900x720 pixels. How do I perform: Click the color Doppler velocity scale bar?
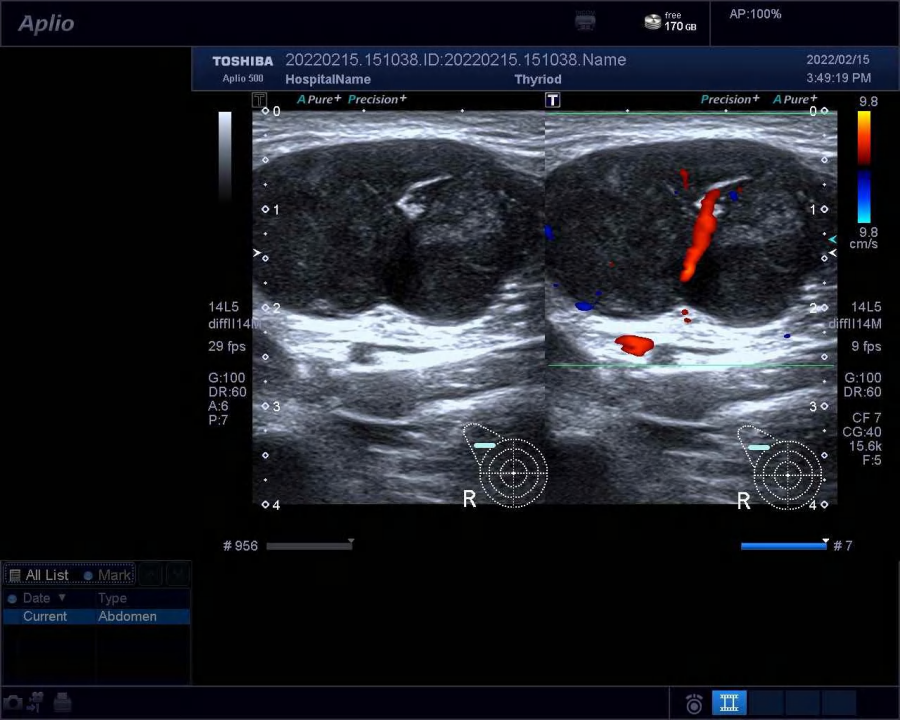(864, 167)
